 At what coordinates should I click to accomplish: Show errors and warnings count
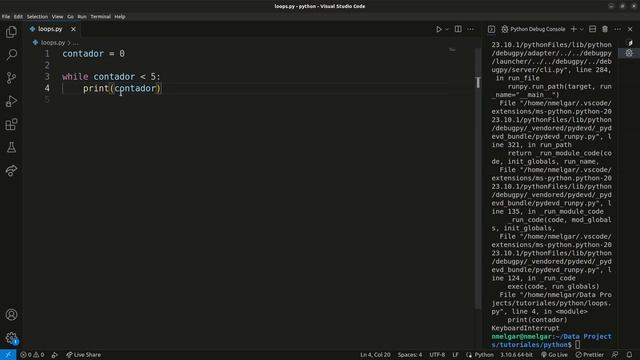point(32,355)
